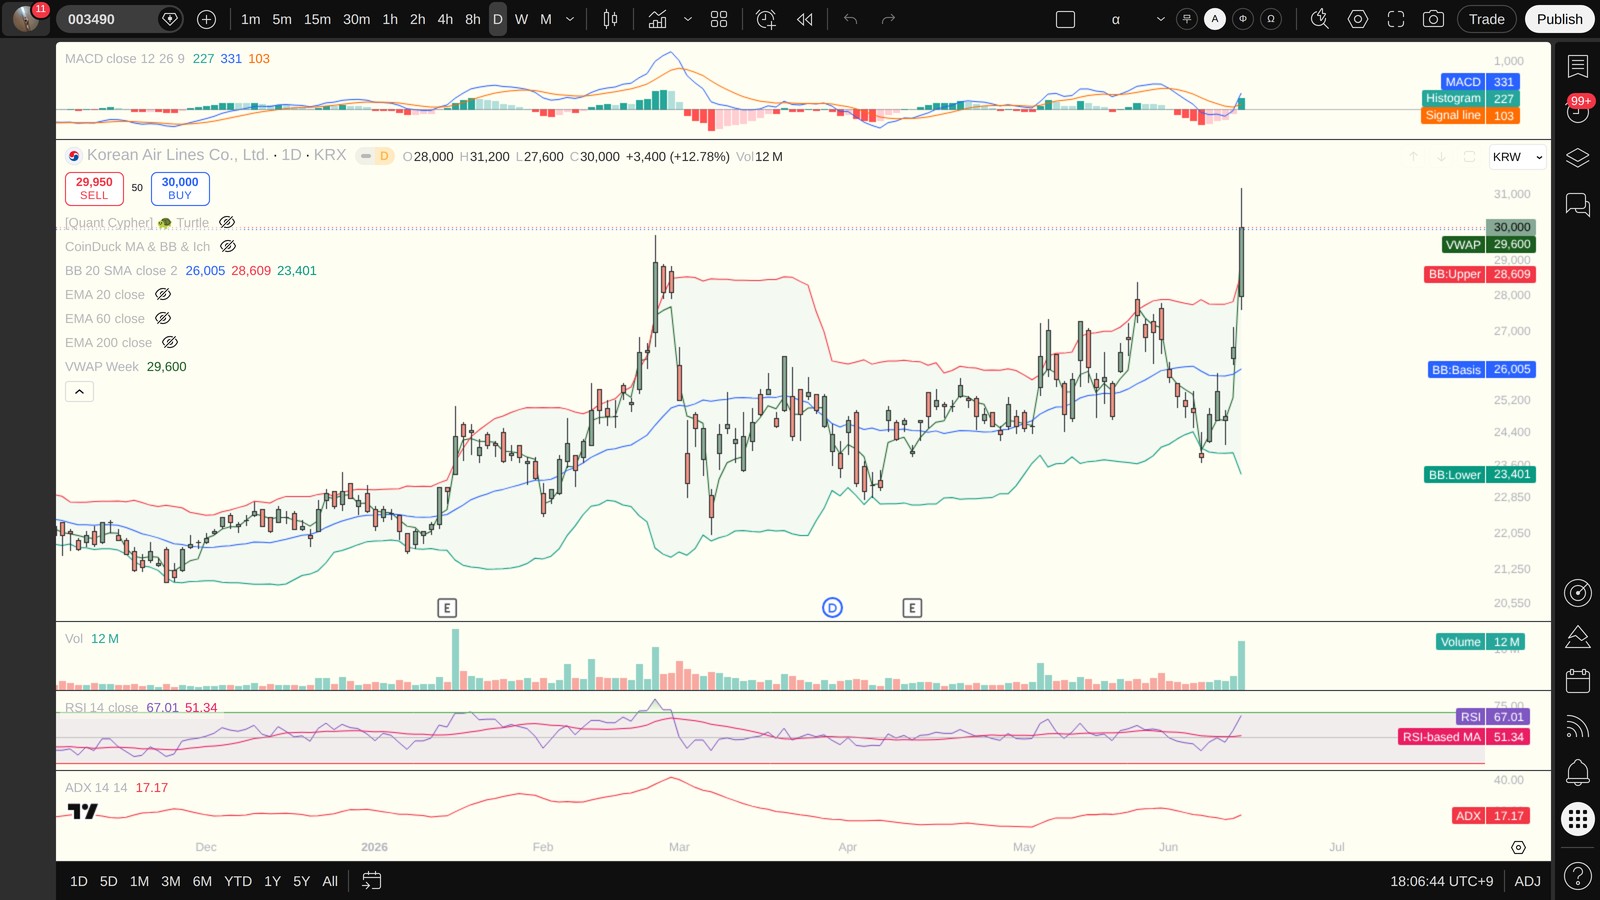Screen dimensions: 1600x900
Task: Click the undo arrow
Action: [851, 19]
